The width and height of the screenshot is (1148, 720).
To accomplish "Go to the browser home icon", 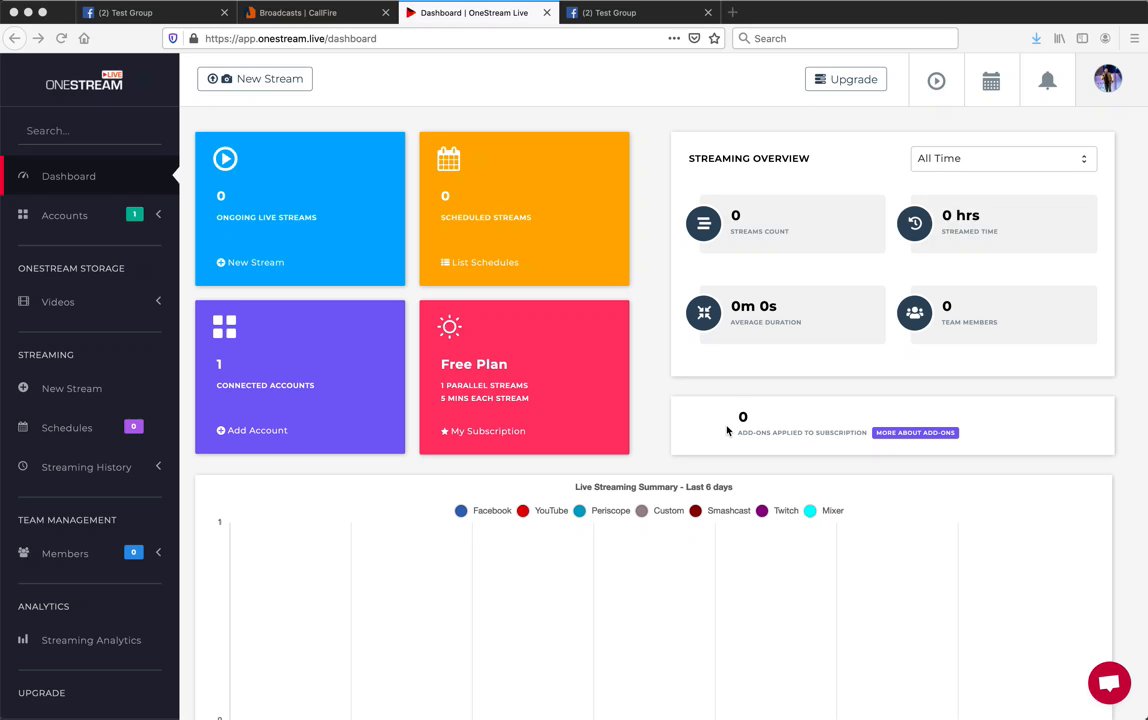I will [84, 38].
